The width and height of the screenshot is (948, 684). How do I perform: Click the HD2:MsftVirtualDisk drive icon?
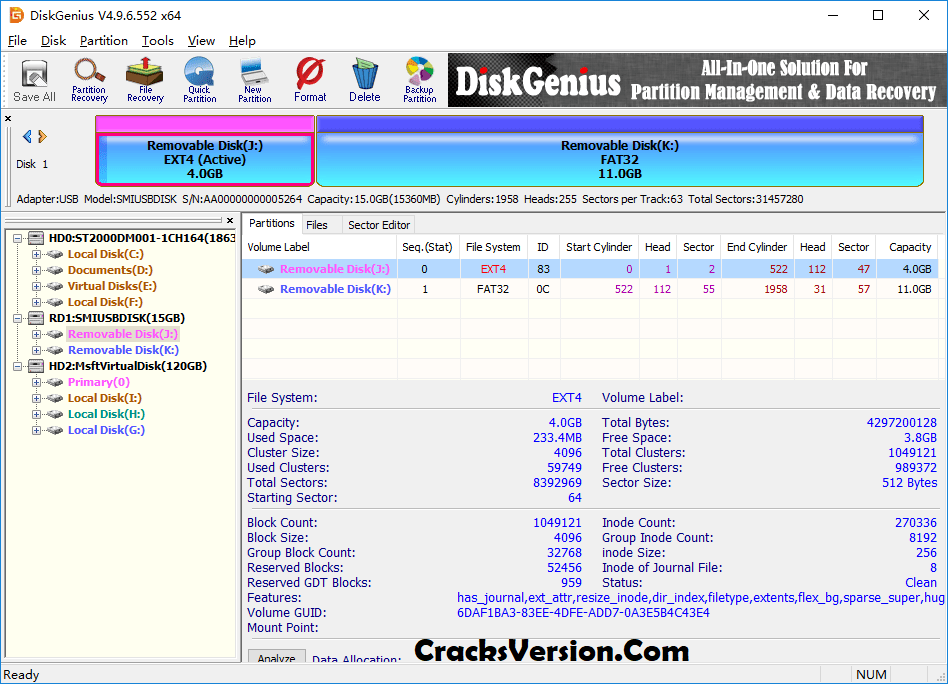point(37,366)
